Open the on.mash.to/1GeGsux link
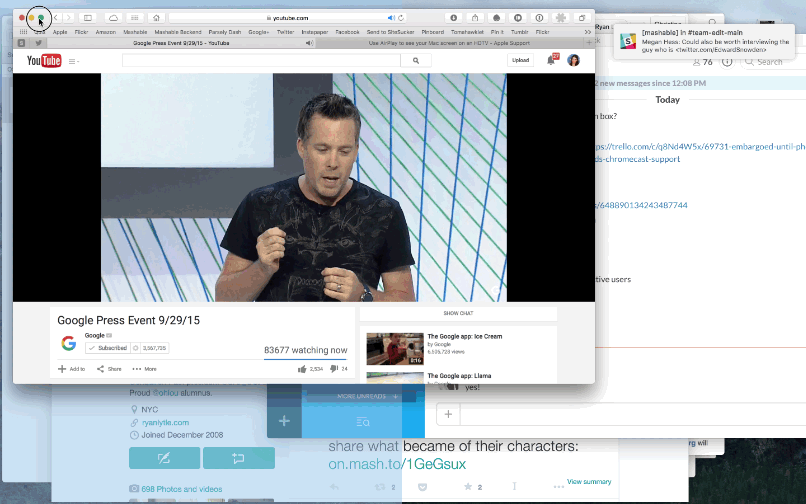The height and width of the screenshot is (504, 806). click(x=397, y=464)
